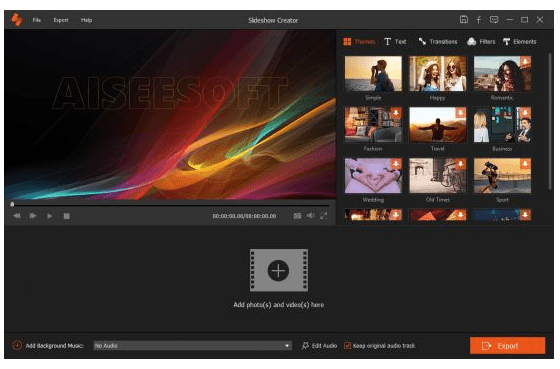Select the Romantic theme thumbnail
The height and width of the screenshot is (369, 560).
point(502,74)
